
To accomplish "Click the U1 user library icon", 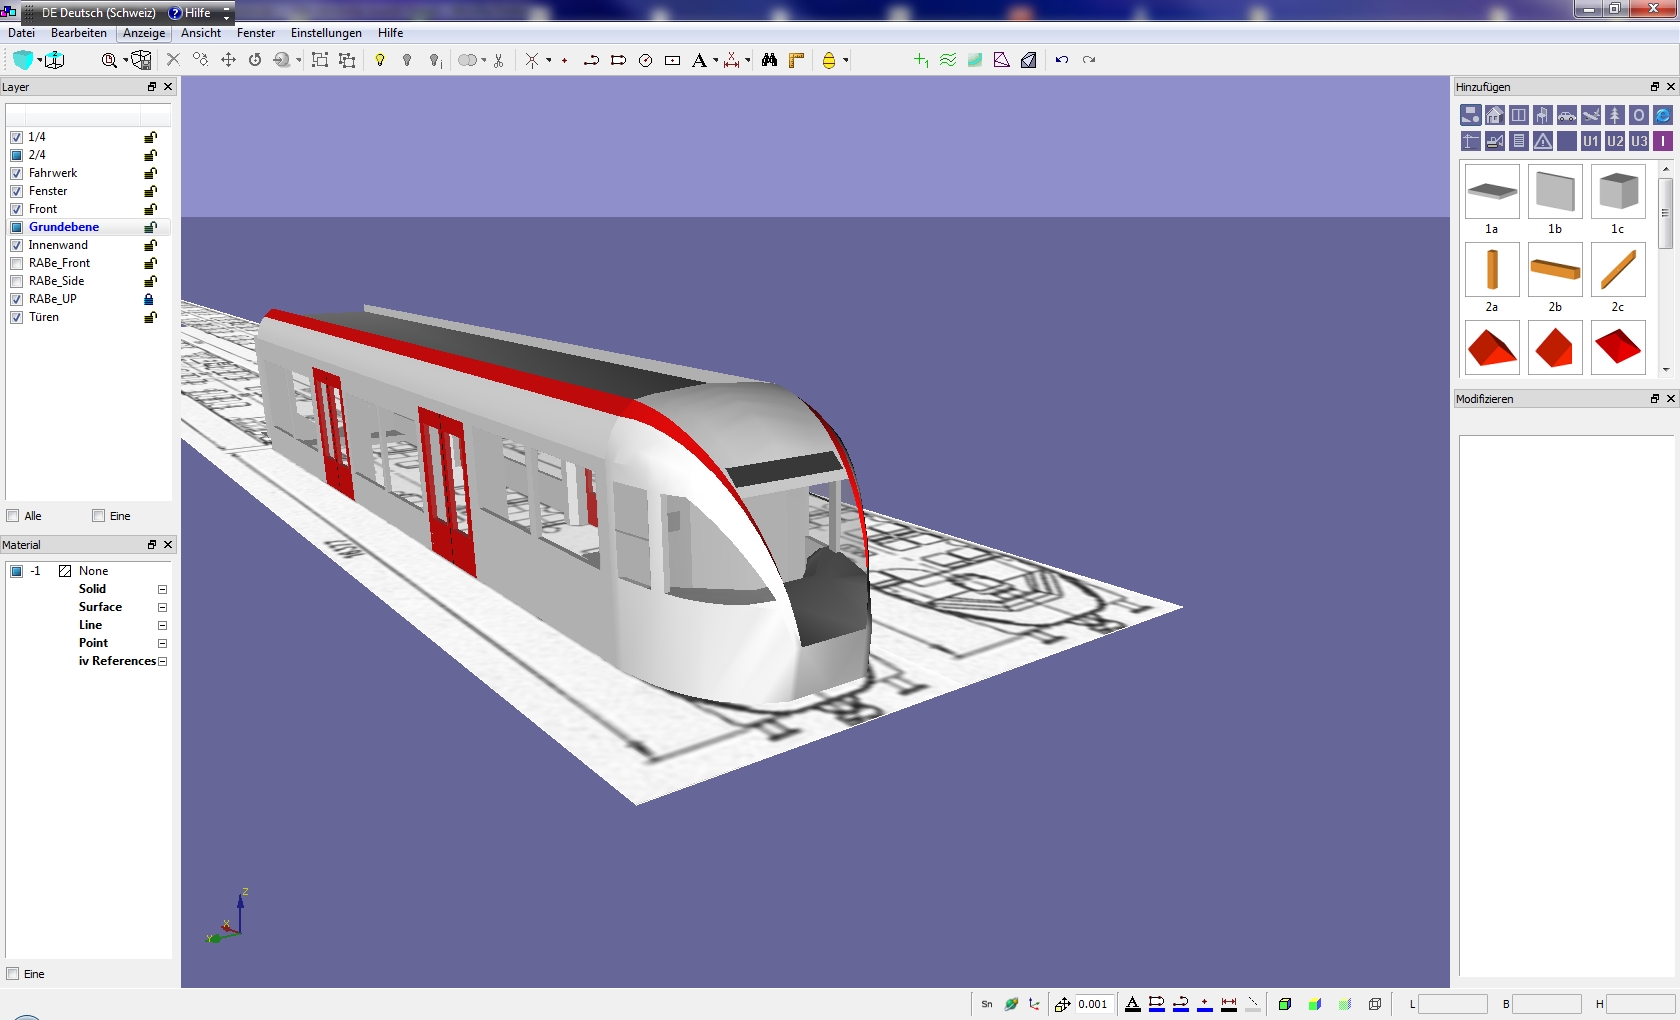I will pyautogui.click(x=1590, y=141).
